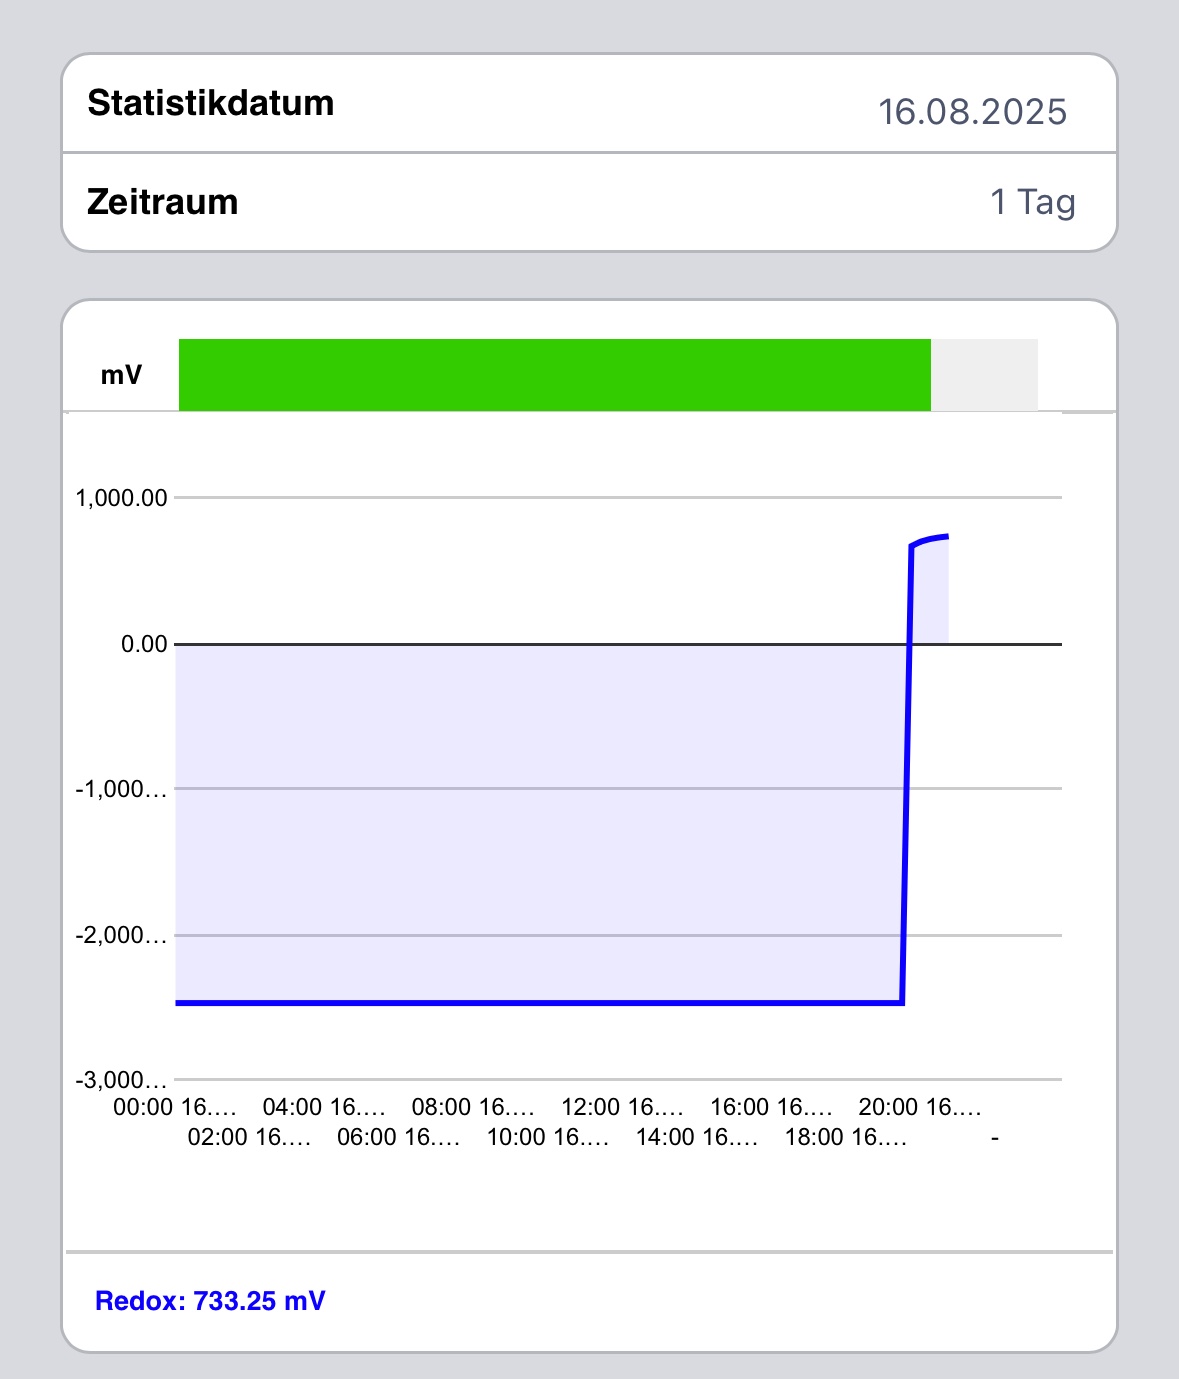Image resolution: width=1179 pixels, height=1379 pixels.
Task: Open the Zeitraum period selector
Action: point(589,202)
